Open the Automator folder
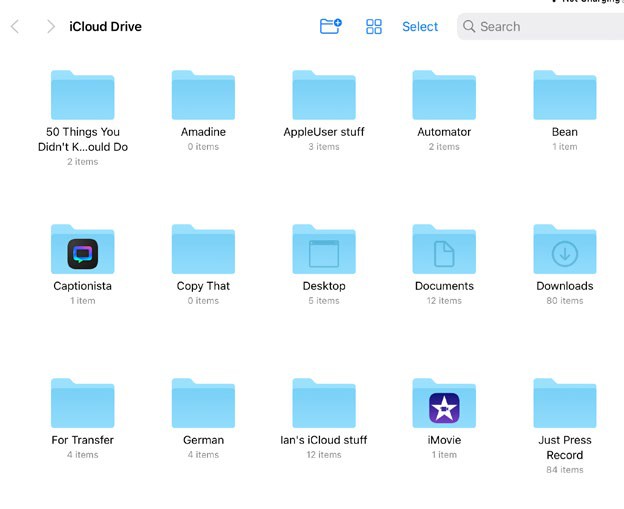This screenshot has height=509, width=624. coord(444,96)
